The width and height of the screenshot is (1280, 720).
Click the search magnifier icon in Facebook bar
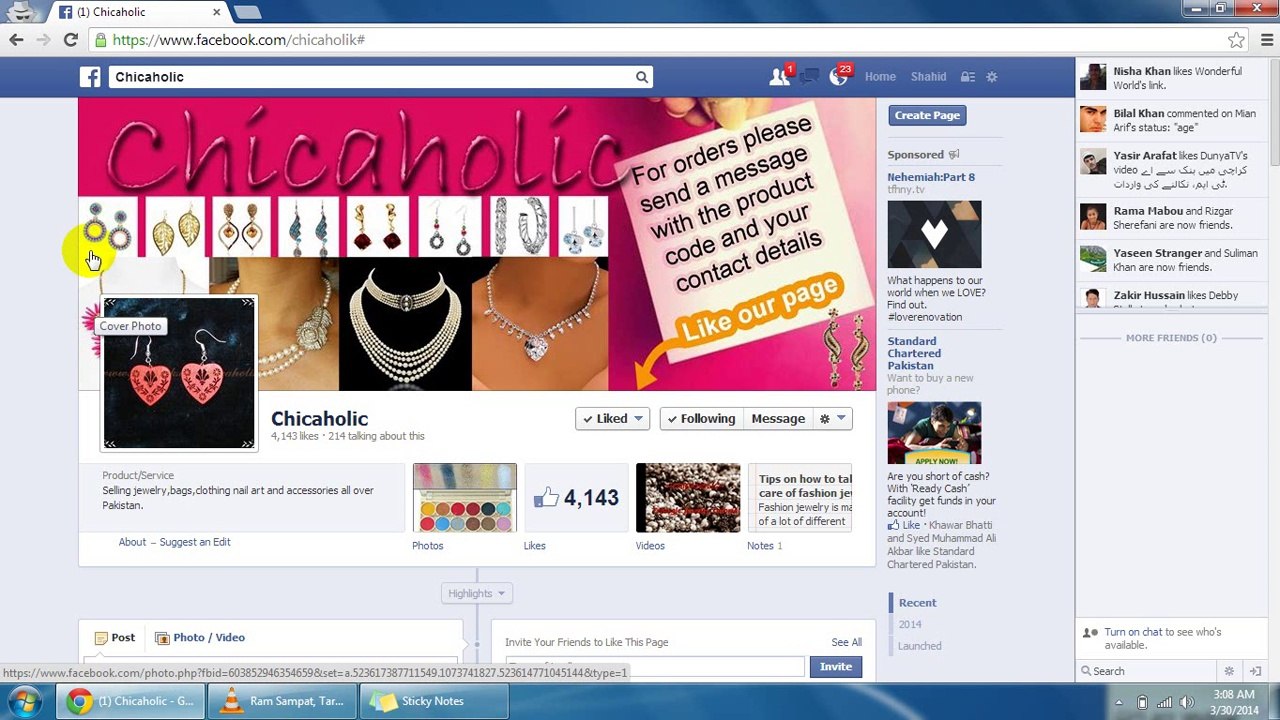point(642,77)
